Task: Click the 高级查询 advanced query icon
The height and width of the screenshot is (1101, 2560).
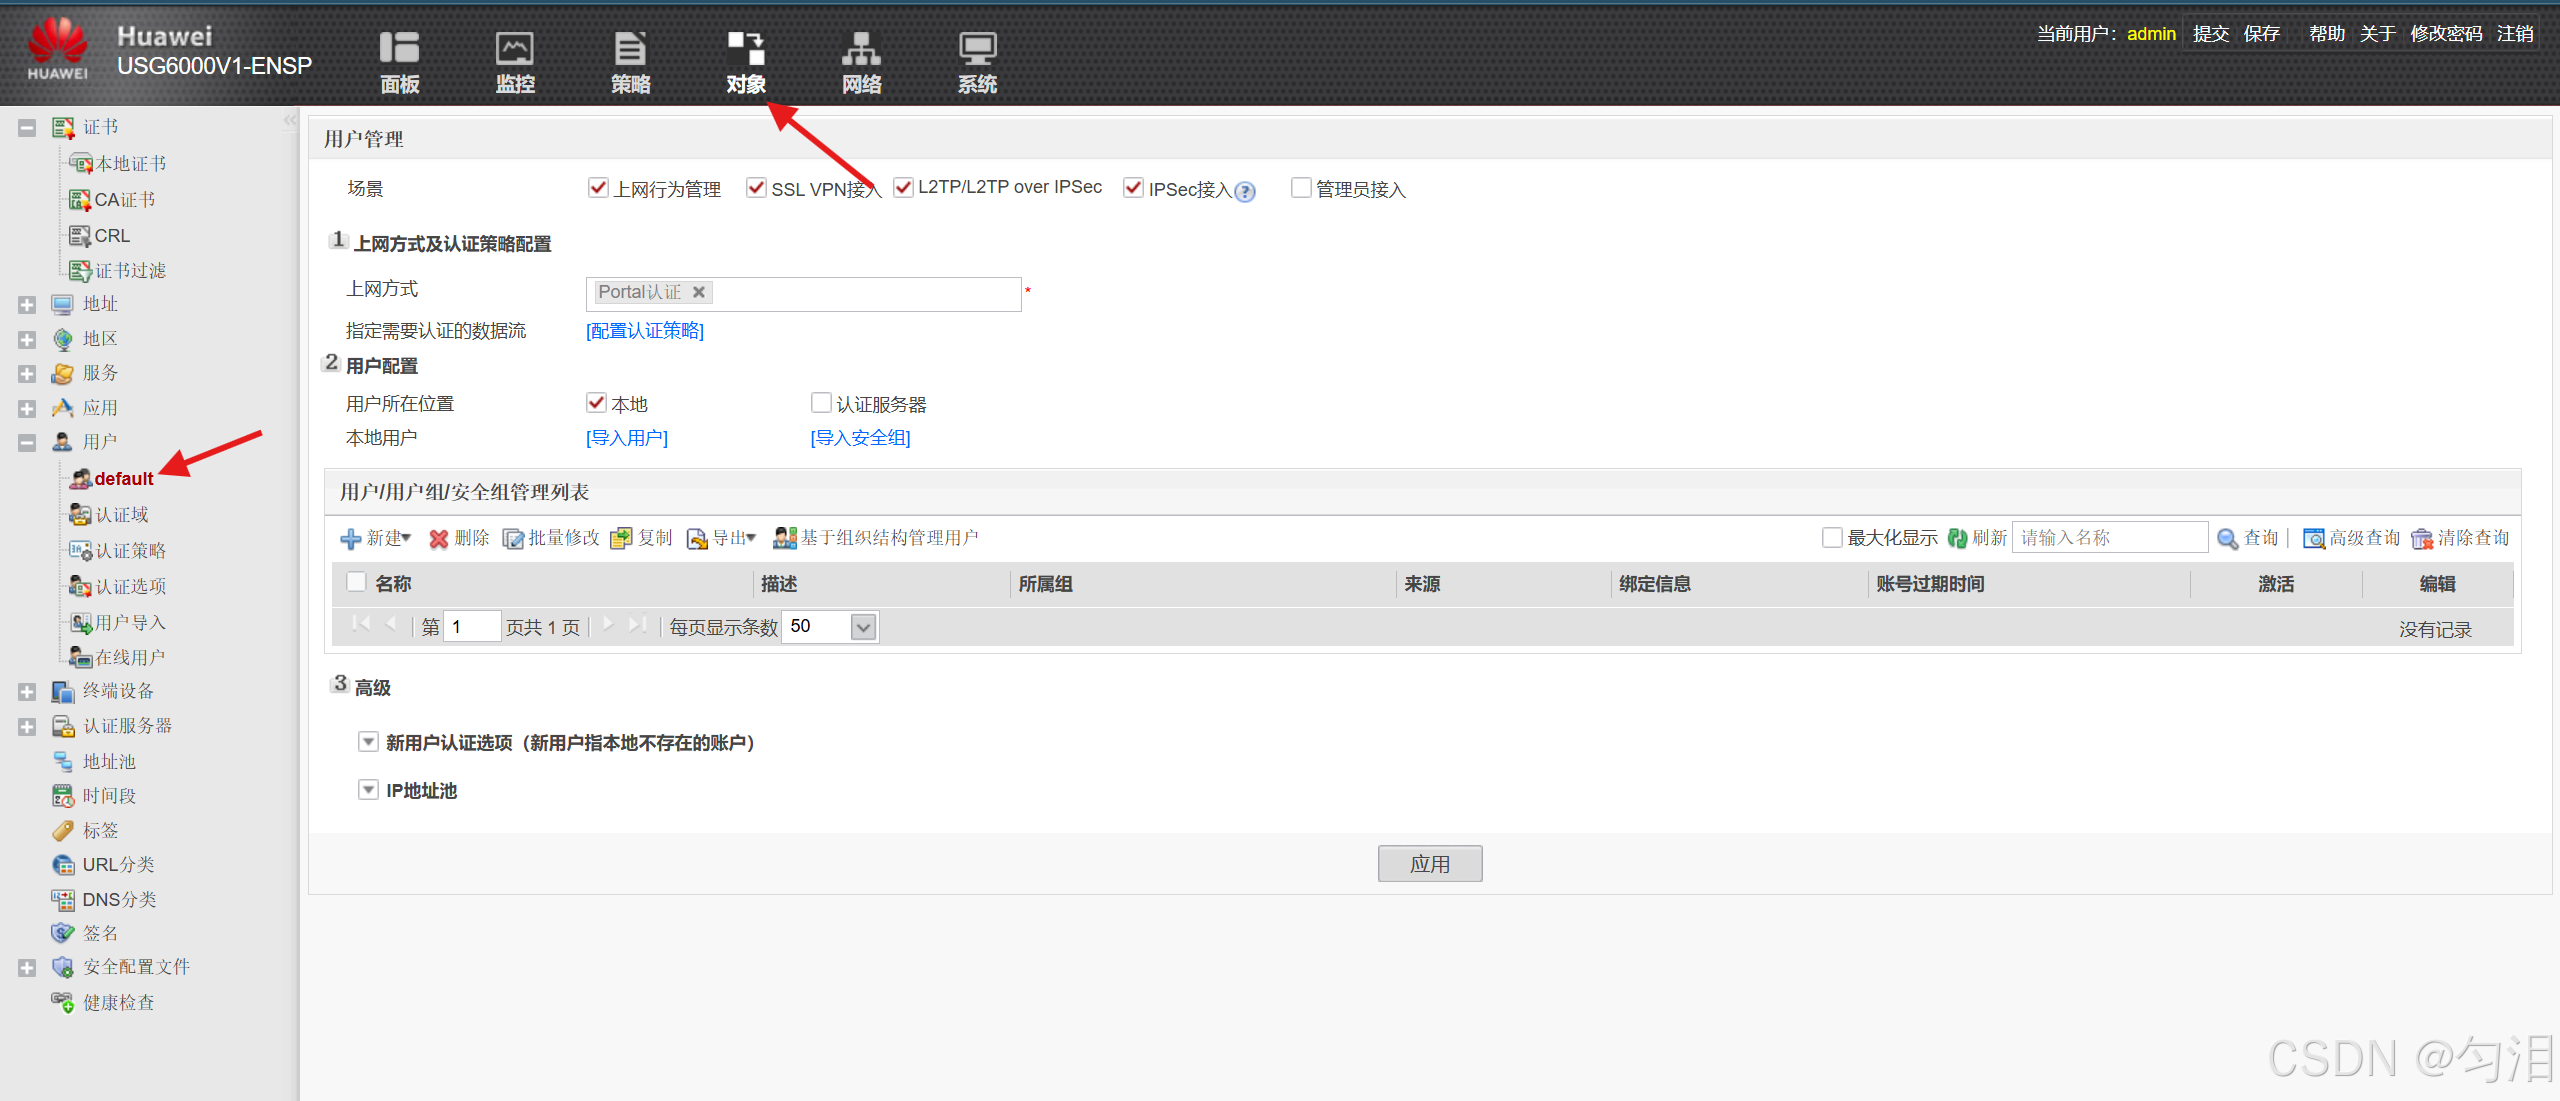Action: click(2313, 539)
